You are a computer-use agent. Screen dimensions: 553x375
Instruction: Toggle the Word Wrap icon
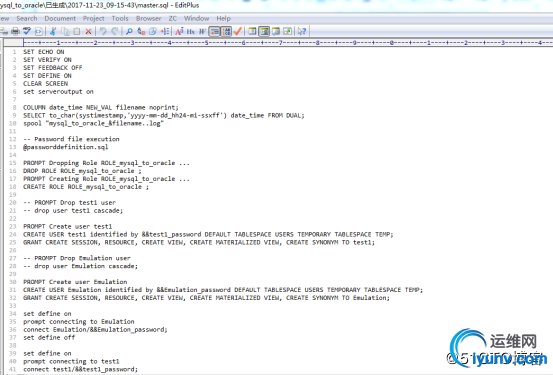point(202,31)
